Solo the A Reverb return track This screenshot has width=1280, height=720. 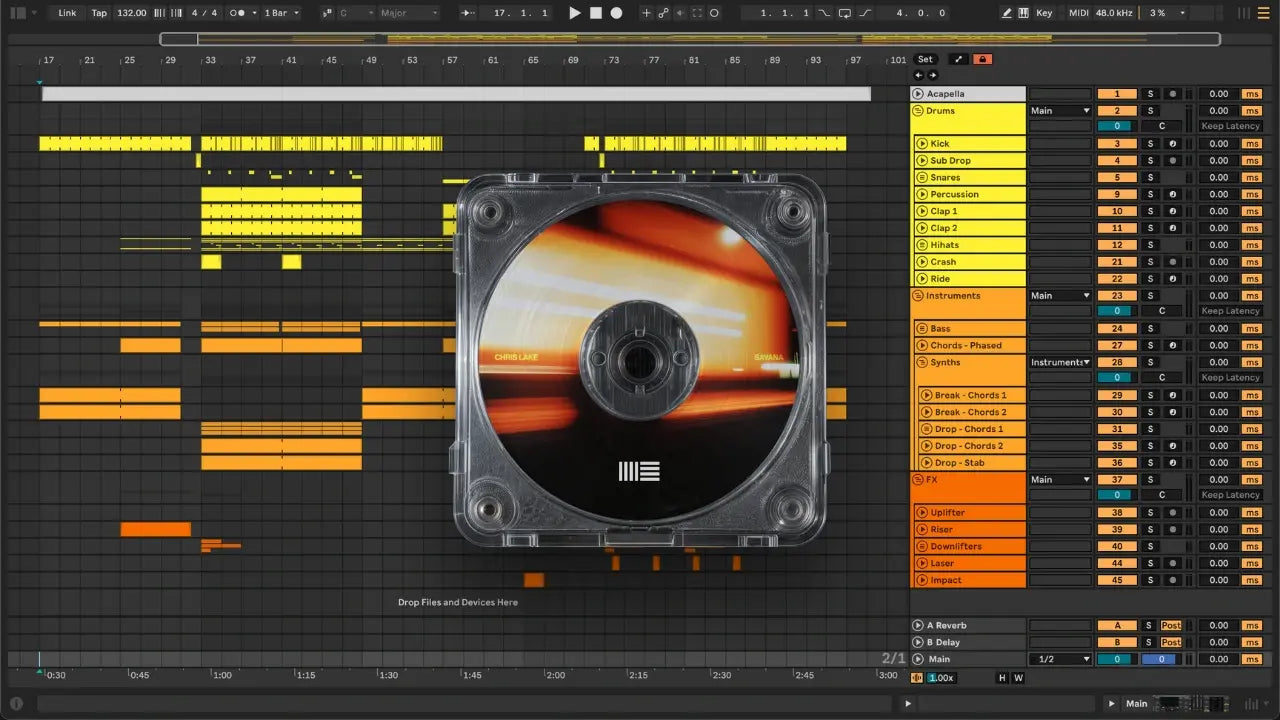[x=1150, y=626]
